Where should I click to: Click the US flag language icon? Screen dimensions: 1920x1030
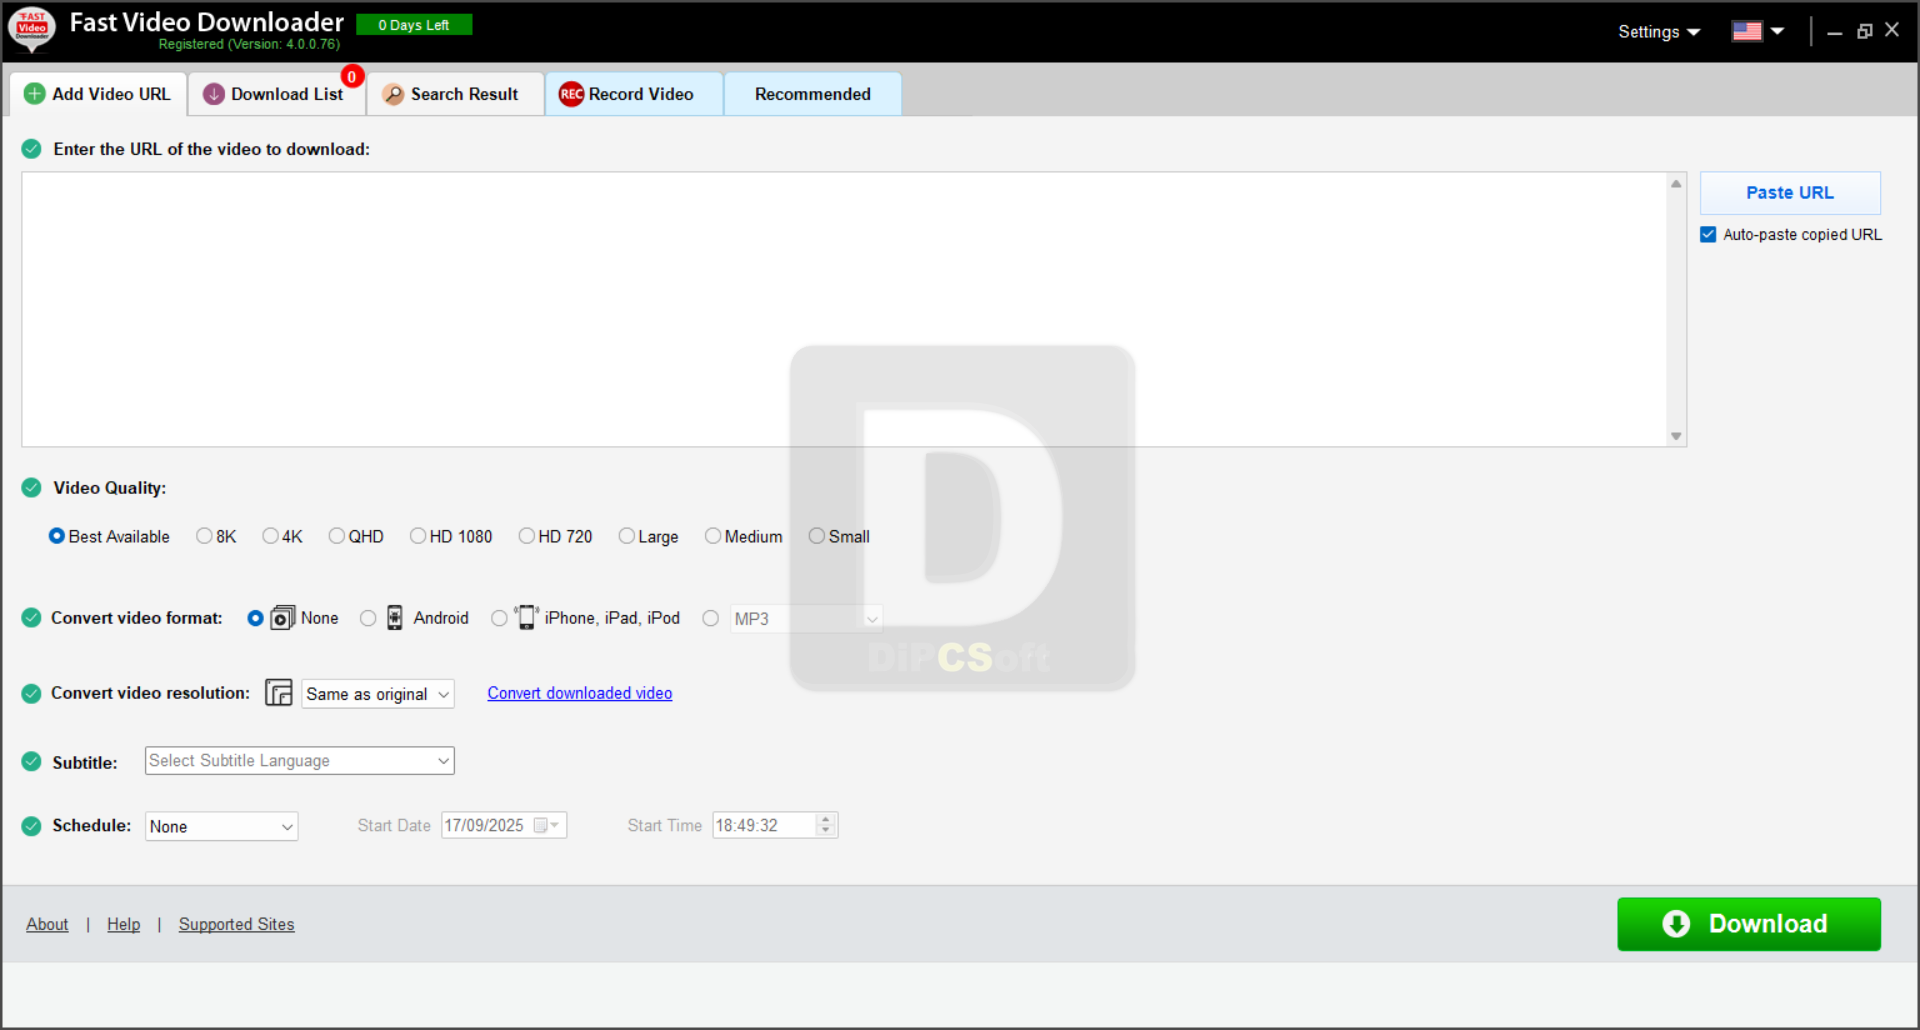click(1747, 31)
